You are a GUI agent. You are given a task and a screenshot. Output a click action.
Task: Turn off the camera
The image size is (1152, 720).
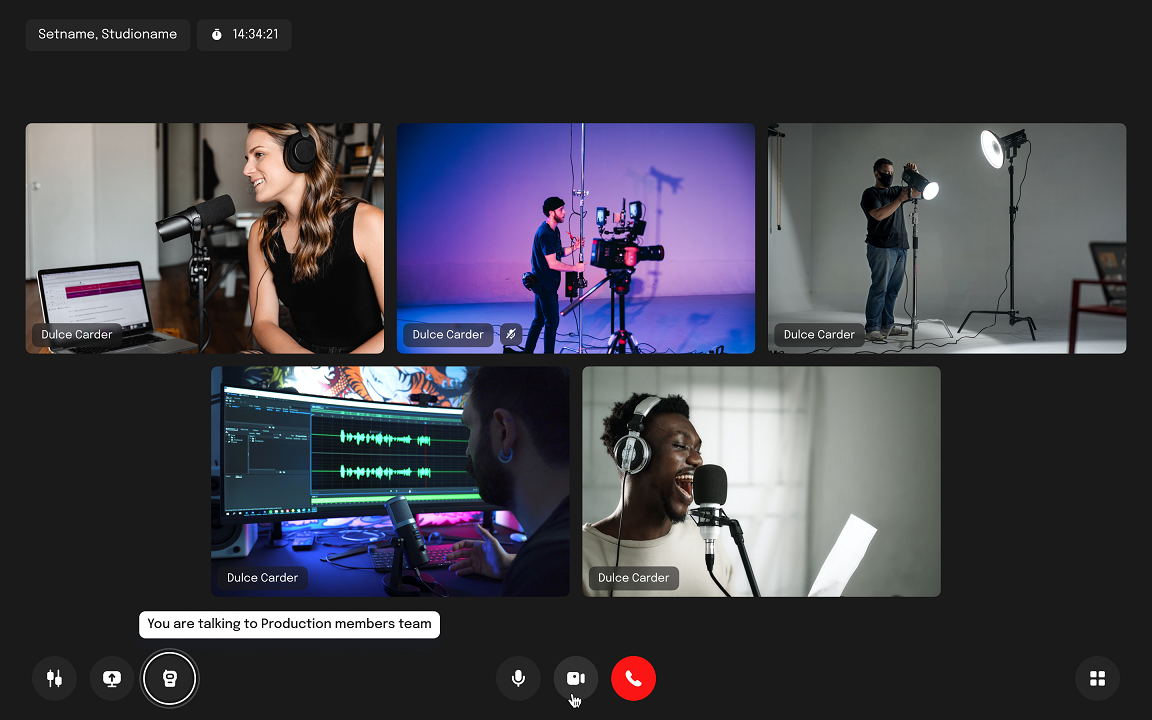(x=575, y=678)
